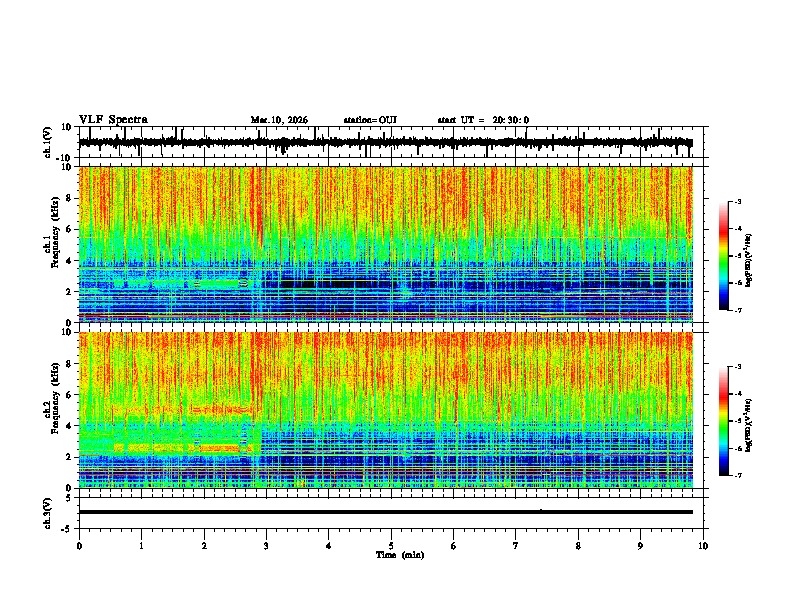The height and width of the screenshot is (612, 792).
Task: Click the "8" kHz tick on ch.1 frequency axis
Action: pos(69,198)
